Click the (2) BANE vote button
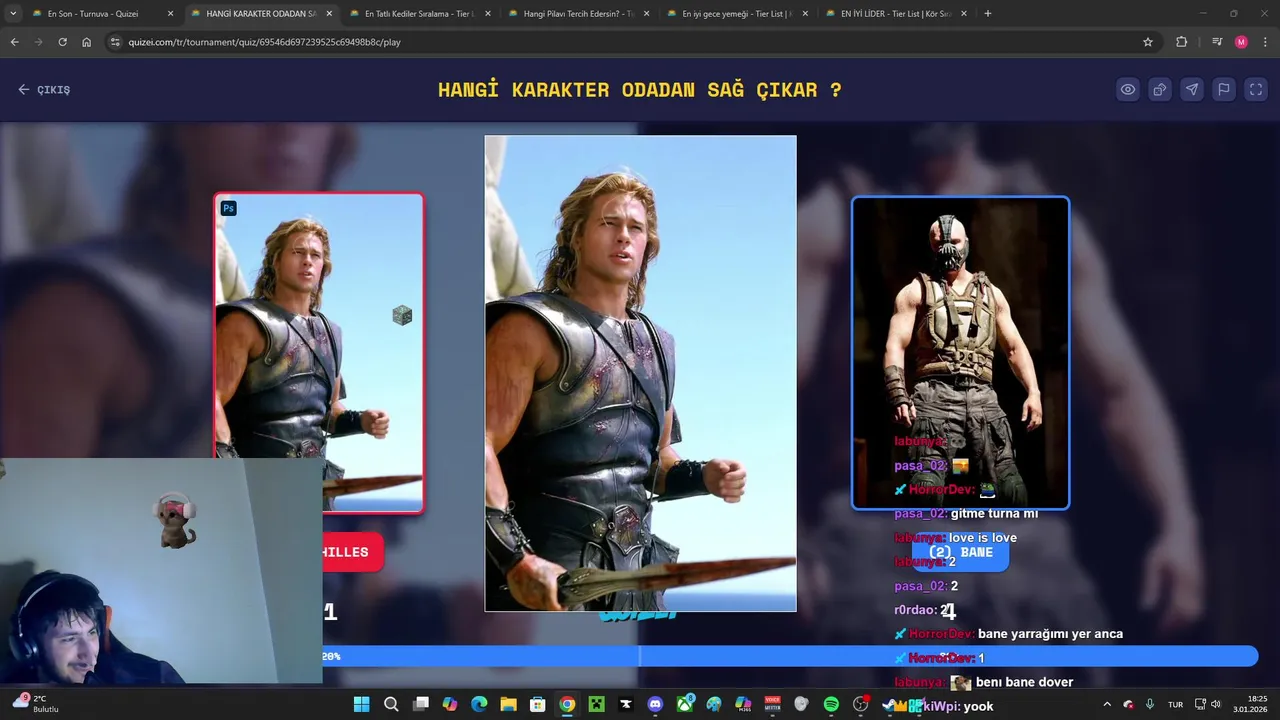This screenshot has width=1280, height=720. click(960, 552)
